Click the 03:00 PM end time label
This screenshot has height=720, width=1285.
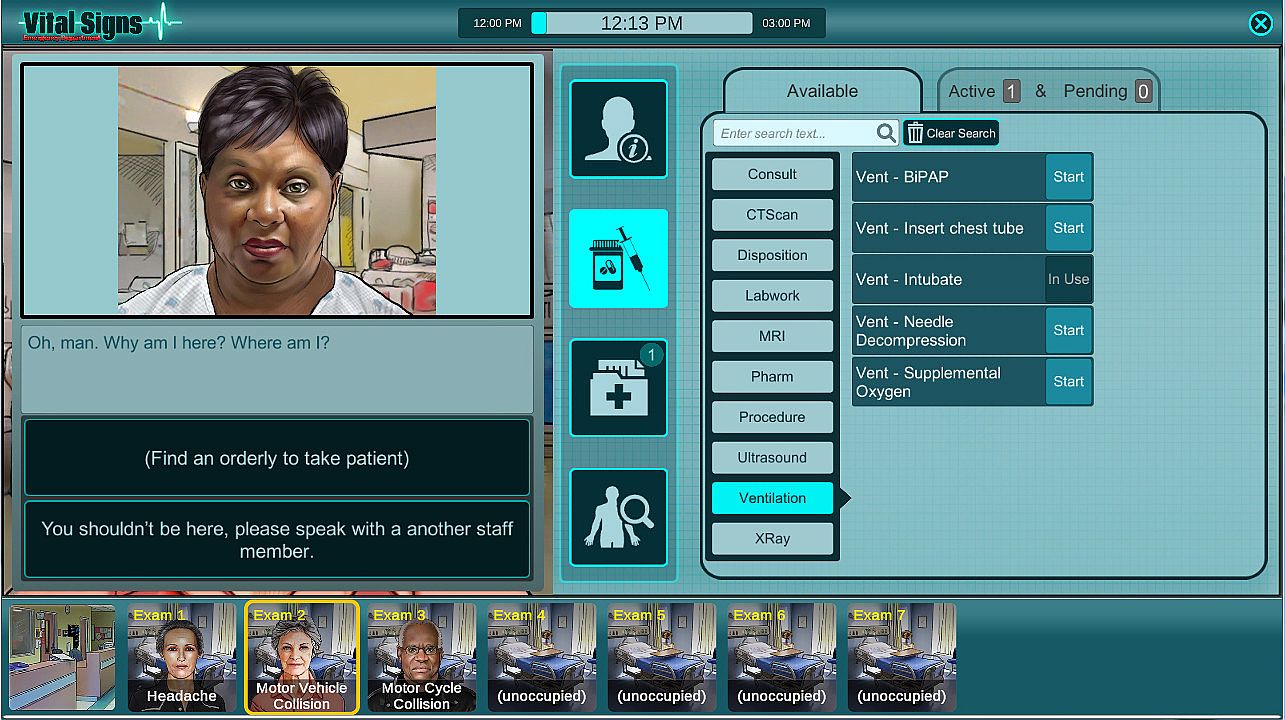(786, 23)
